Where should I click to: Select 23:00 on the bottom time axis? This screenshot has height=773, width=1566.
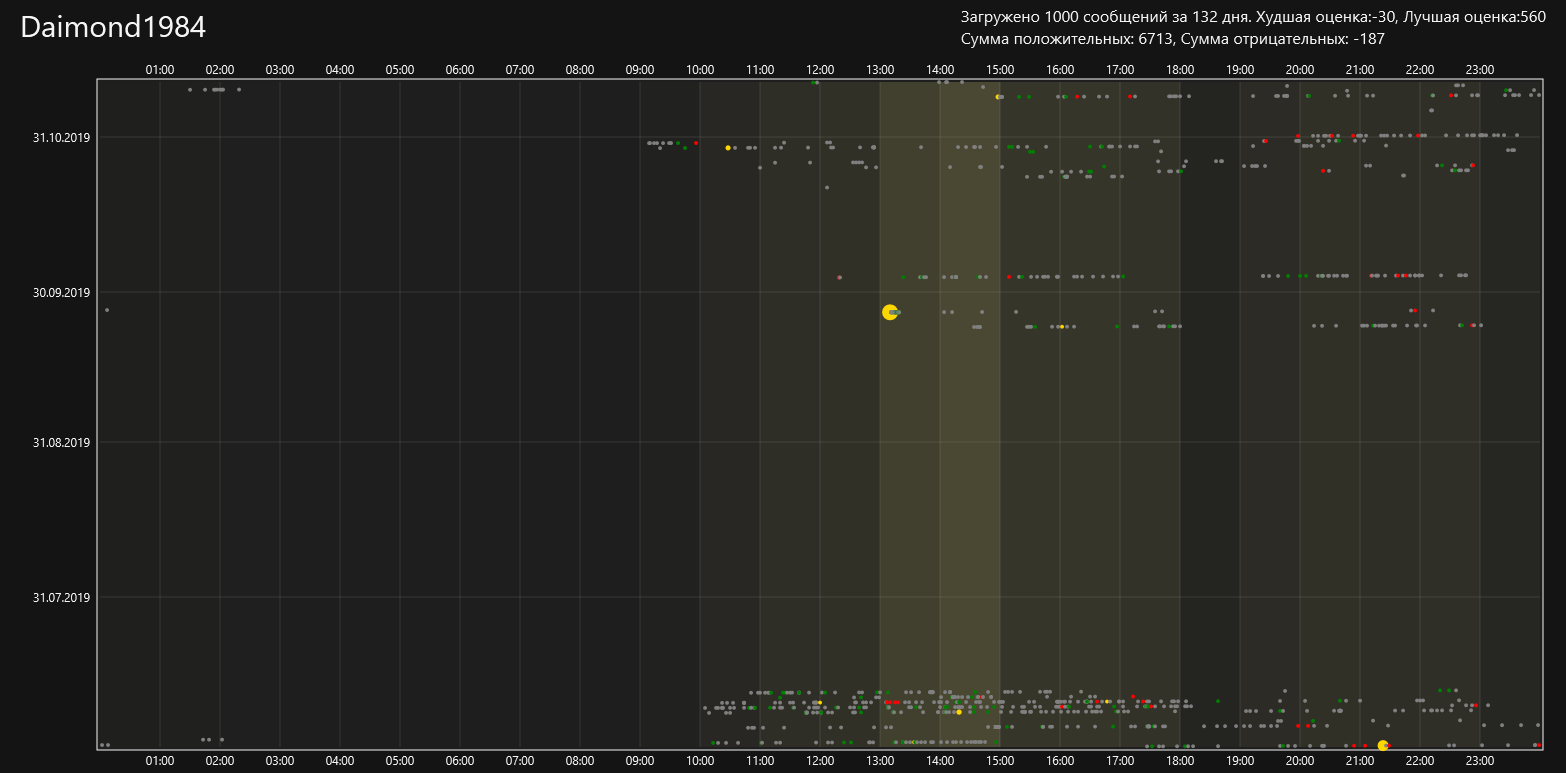1480,761
